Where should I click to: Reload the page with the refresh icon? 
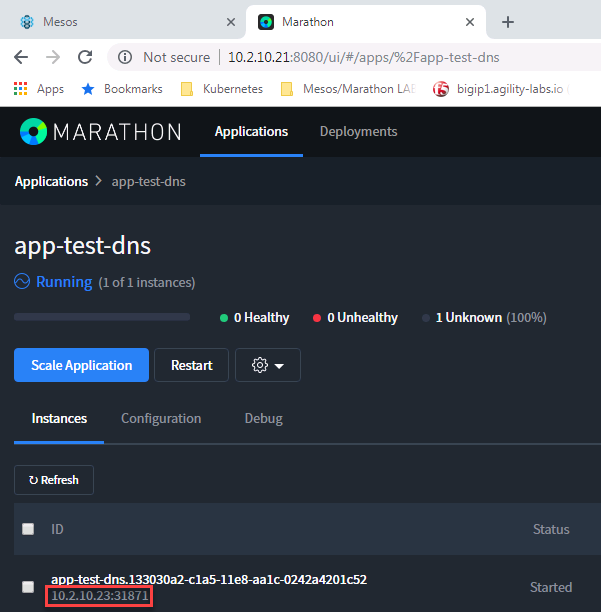[x=85, y=57]
